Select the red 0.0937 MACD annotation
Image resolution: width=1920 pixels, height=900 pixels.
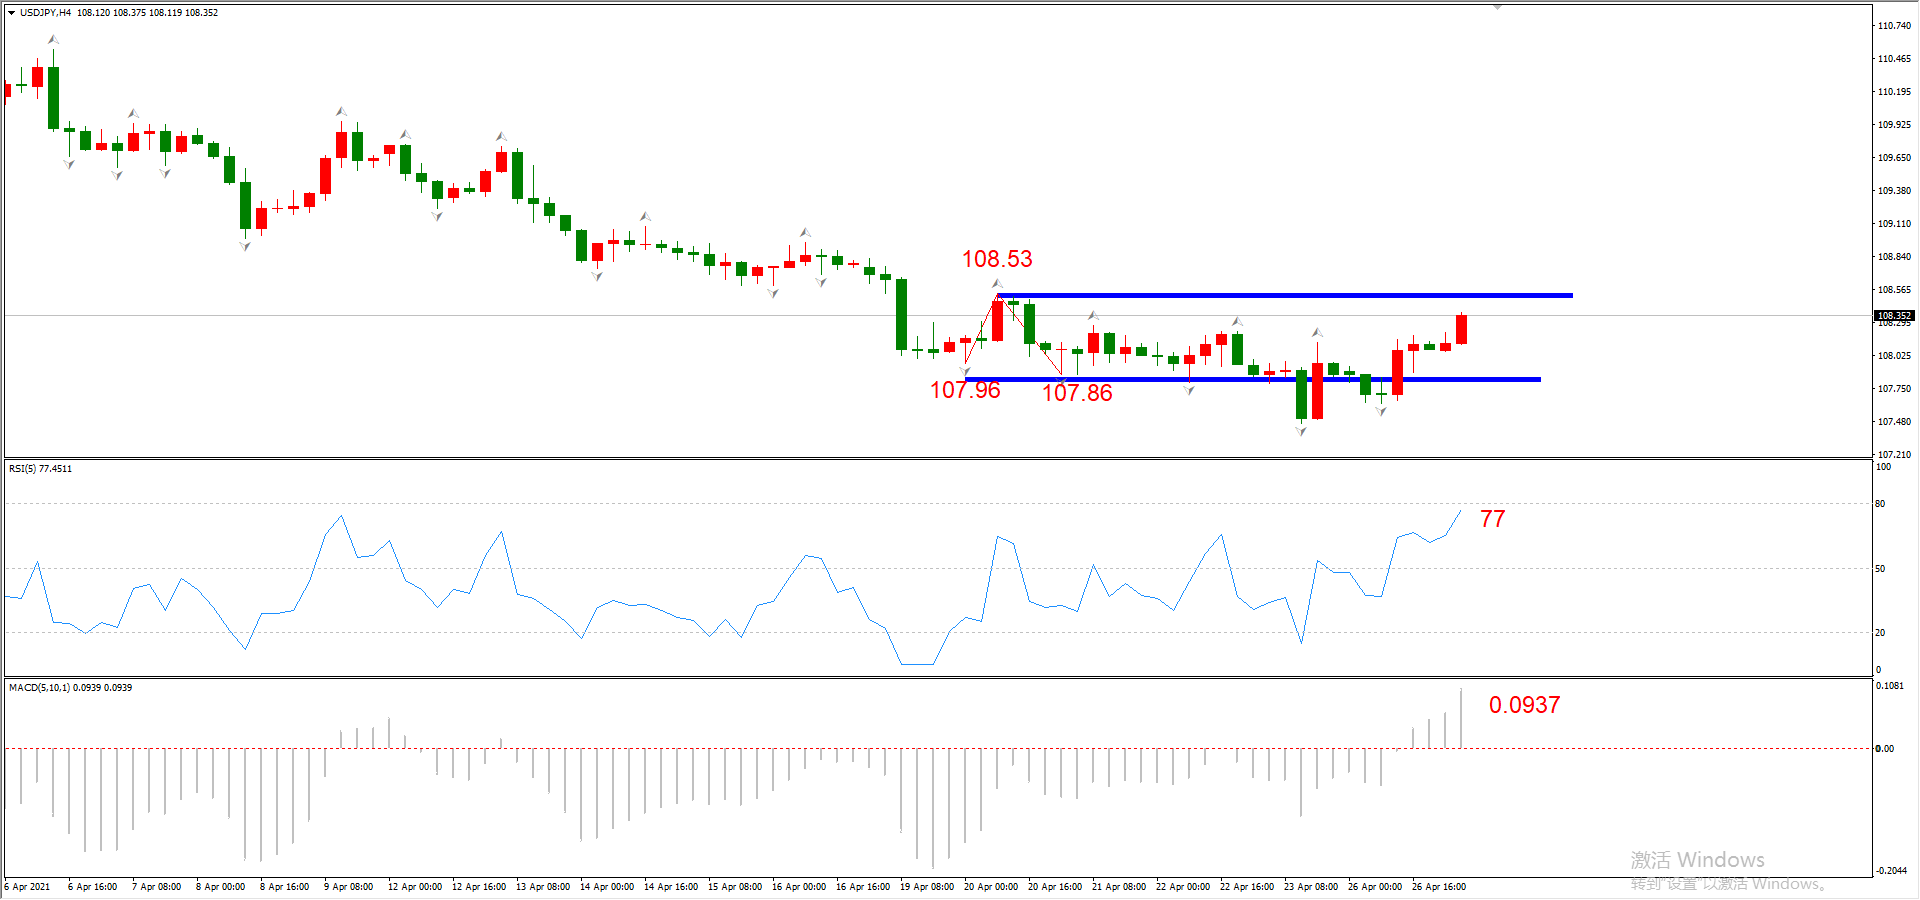point(1524,705)
